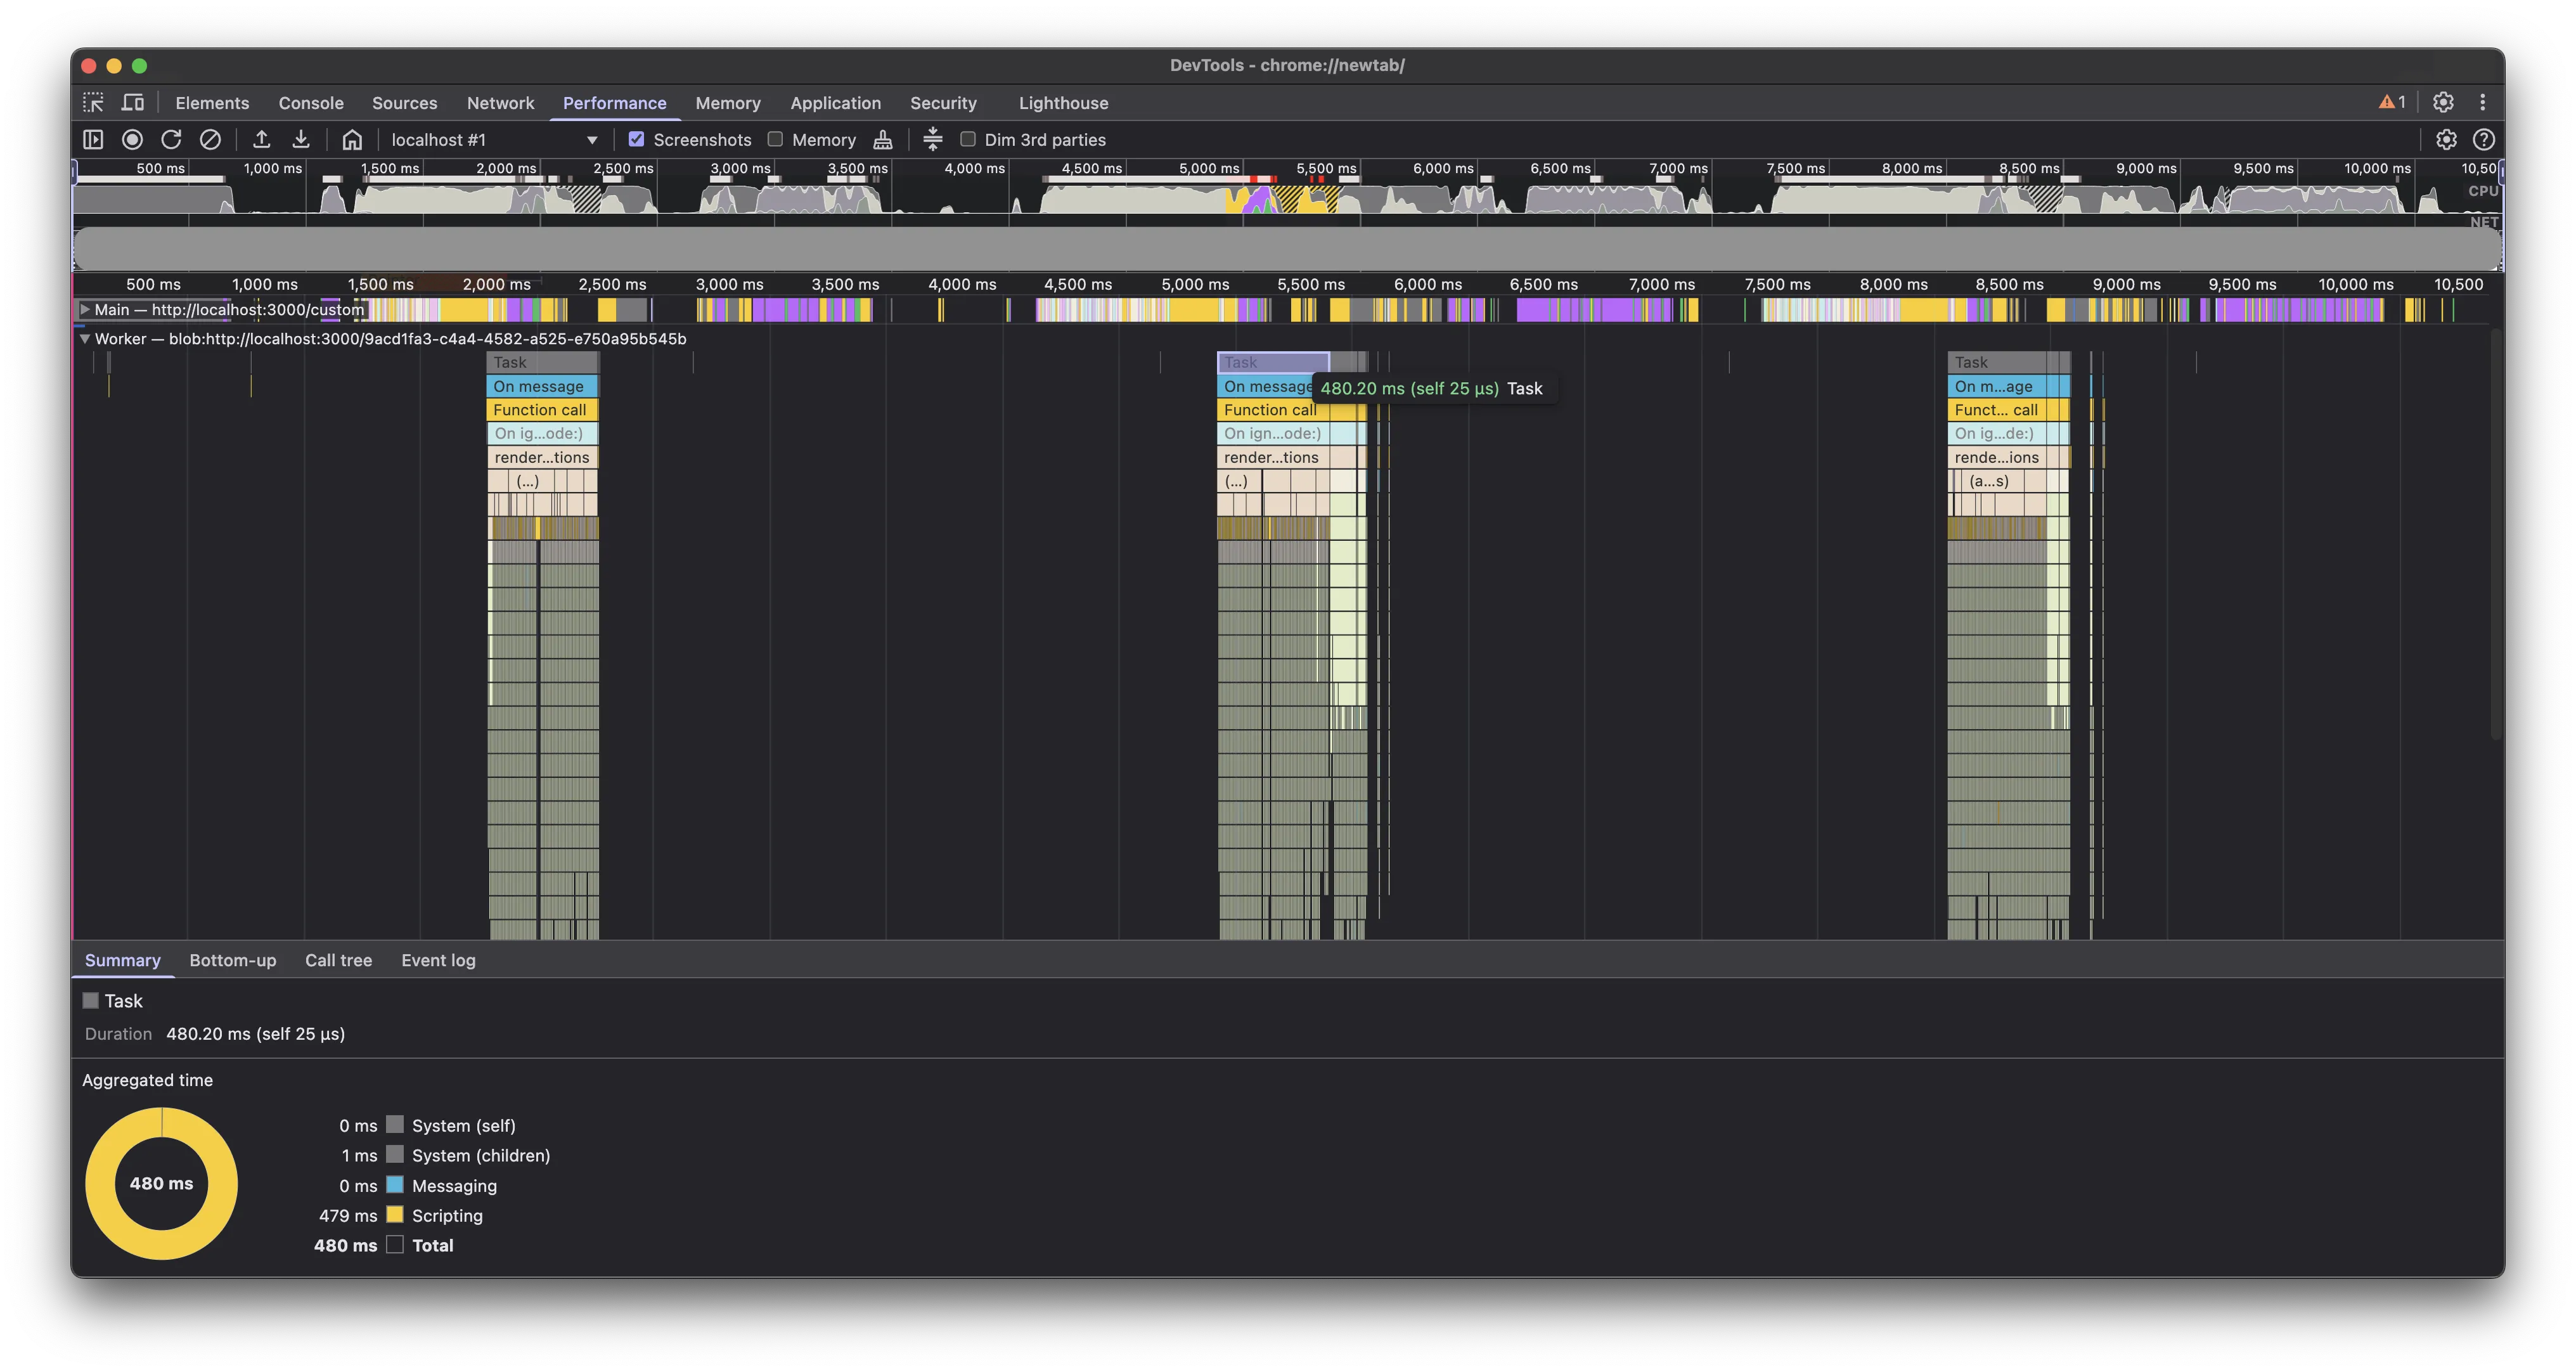
Task: Enable Dim 3rd parties checkbox
Action: (968, 140)
